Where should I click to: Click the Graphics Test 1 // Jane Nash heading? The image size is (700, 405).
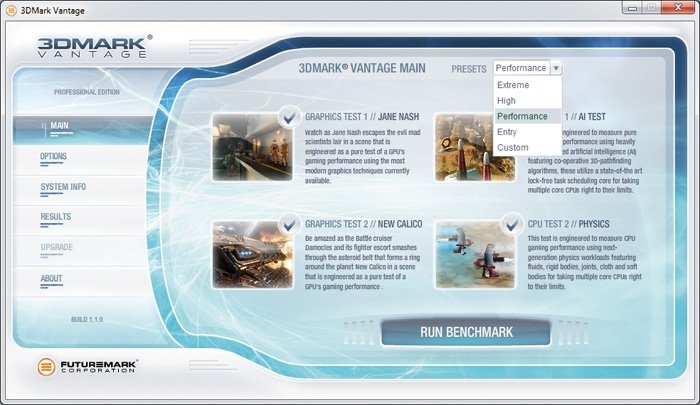click(362, 117)
